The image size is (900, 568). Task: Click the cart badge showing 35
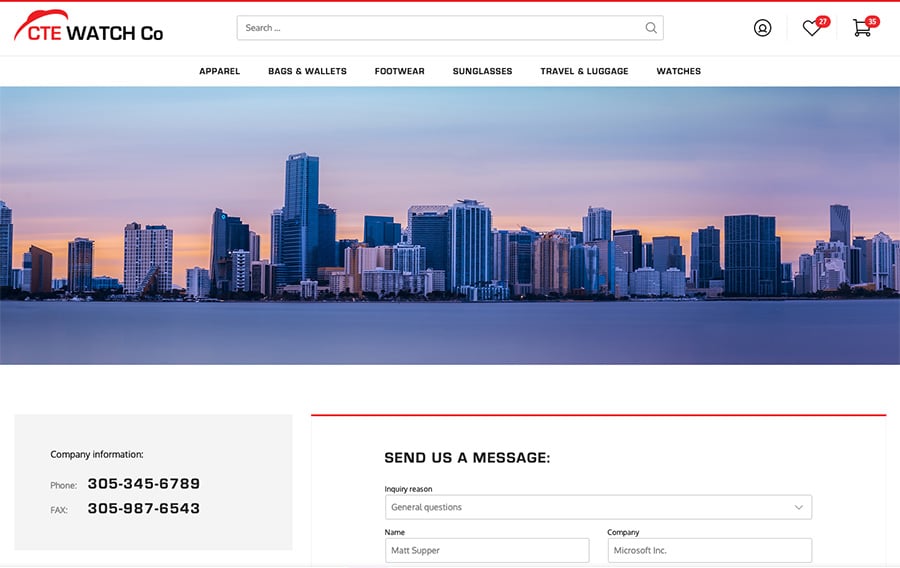872,21
